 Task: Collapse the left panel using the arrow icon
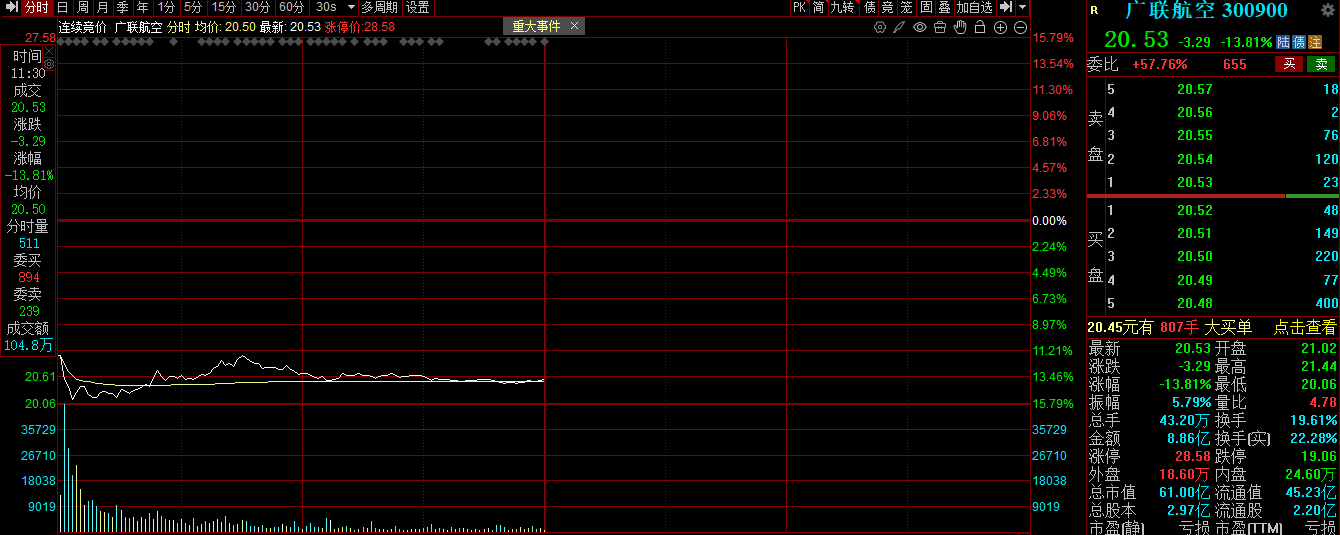(11, 7)
